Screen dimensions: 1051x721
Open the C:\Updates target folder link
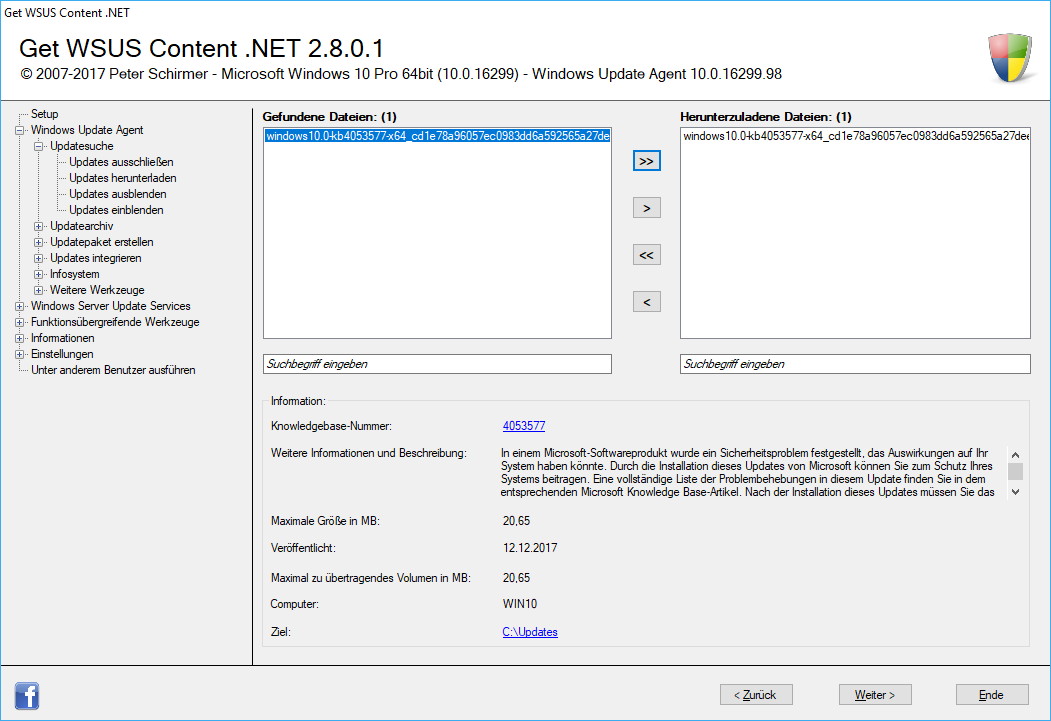click(530, 632)
